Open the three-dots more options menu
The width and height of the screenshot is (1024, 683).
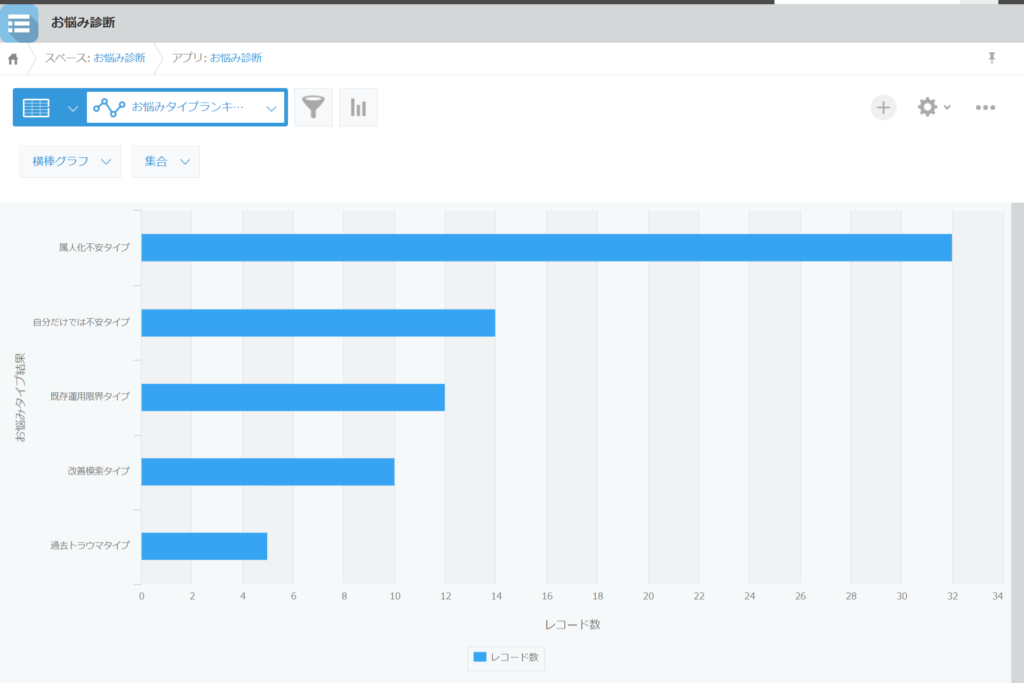coord(985,107)
